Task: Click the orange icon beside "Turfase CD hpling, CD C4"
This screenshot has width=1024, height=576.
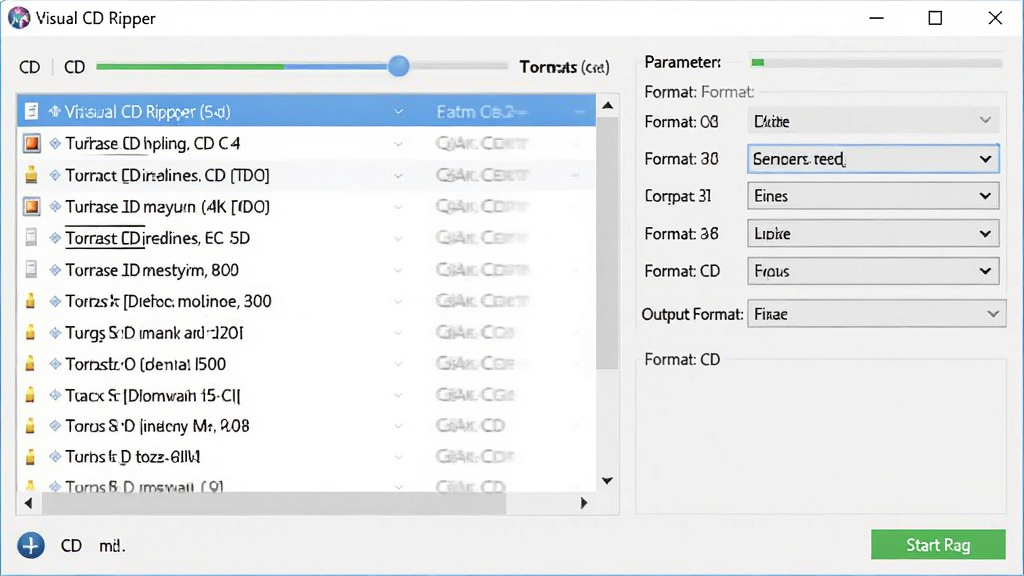Action: [x=31, y=143]
